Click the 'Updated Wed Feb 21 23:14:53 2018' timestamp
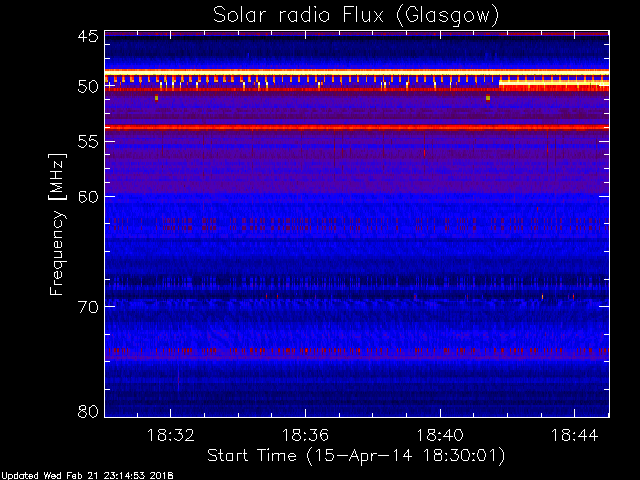The width and height of the screenshot is (640, 480). (87, 476)
